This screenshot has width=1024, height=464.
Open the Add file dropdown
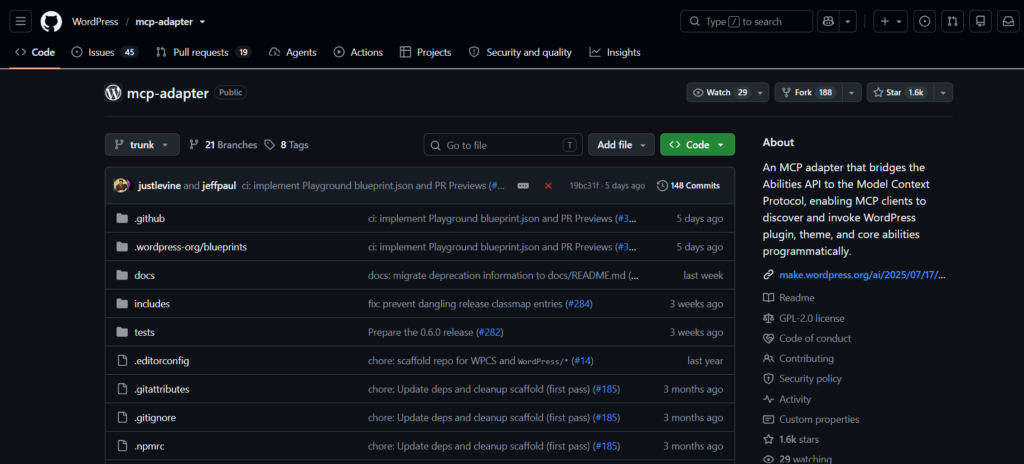coord(621,144)
